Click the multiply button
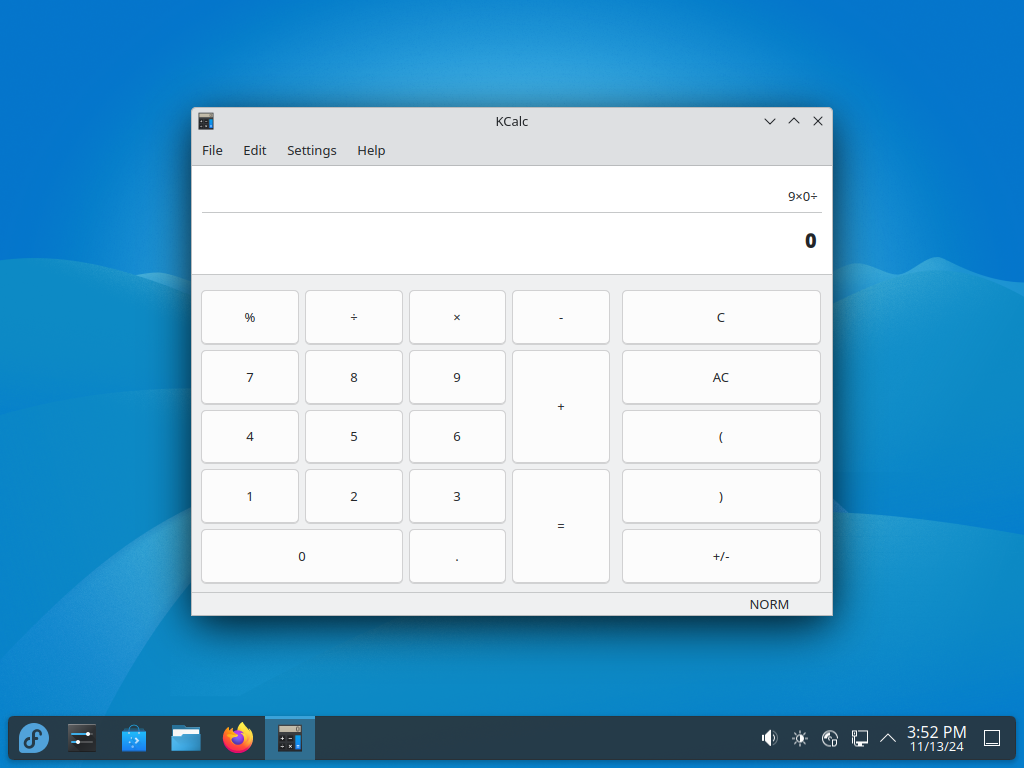The width and height of the screenshot is (1024, 768). pos(457,317)
